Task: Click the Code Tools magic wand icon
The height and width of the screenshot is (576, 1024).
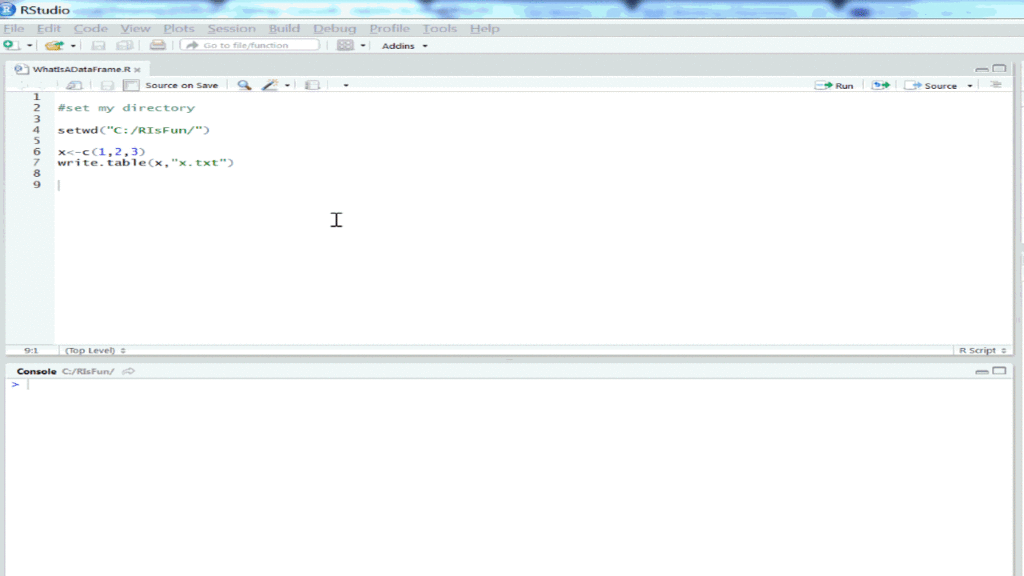Action: click(x=270, y=85)
